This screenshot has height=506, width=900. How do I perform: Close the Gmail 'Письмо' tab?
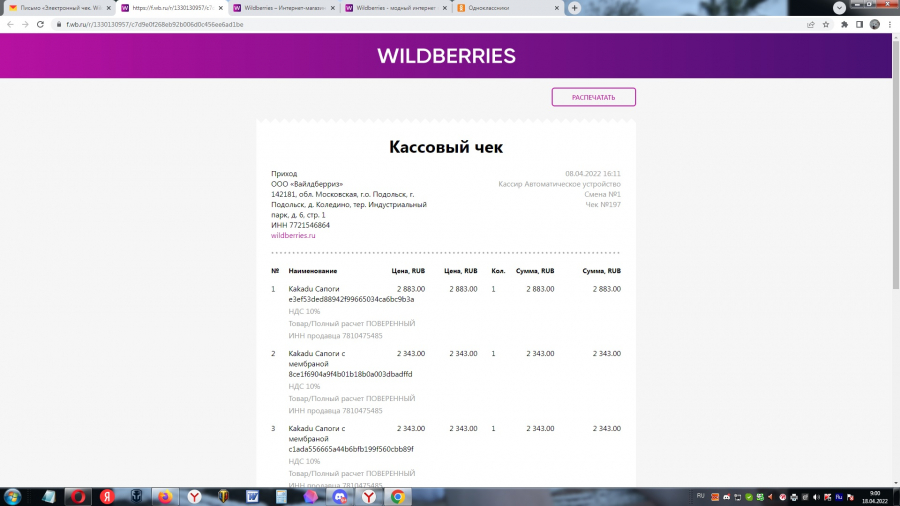tap(108, 8)
